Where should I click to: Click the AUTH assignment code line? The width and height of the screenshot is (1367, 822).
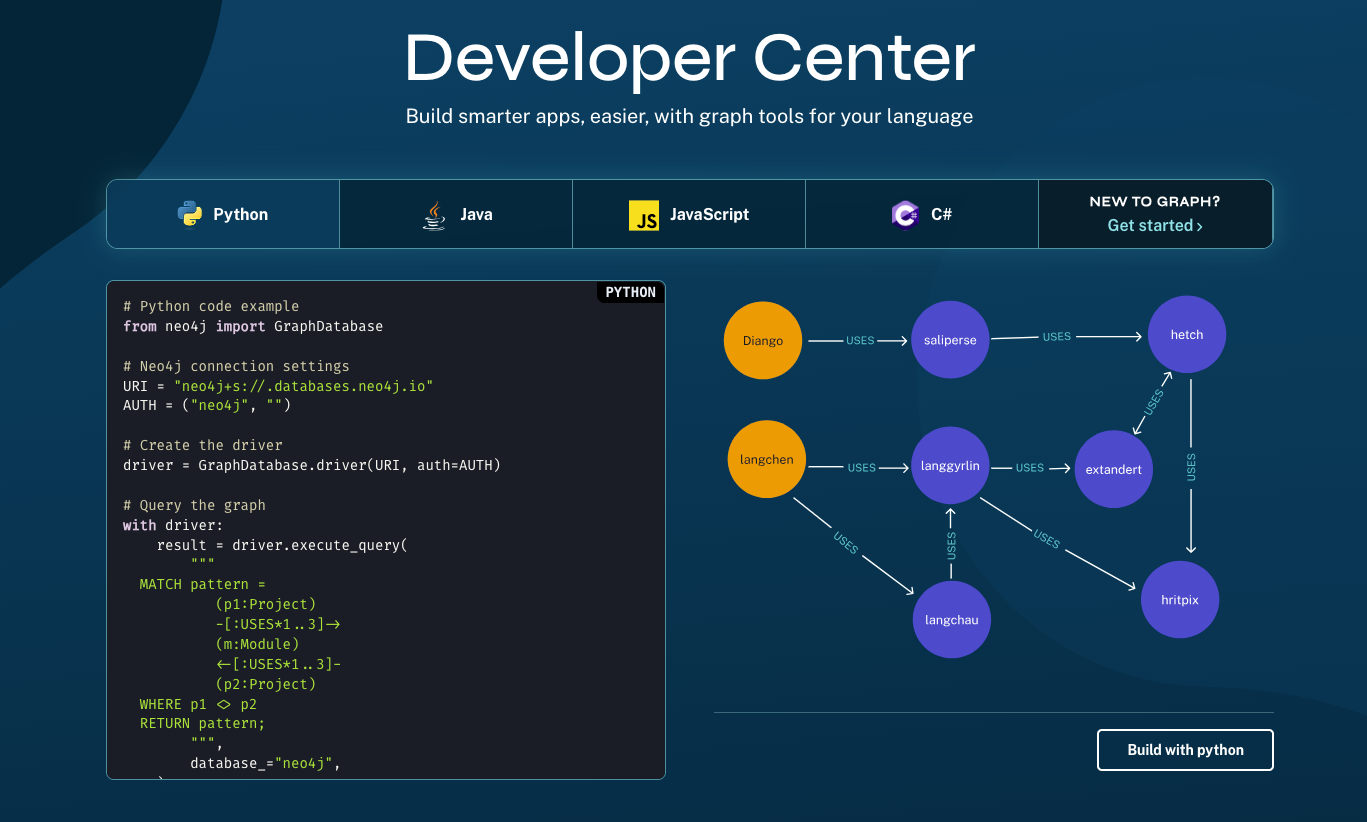pyautogui.click(x=207, y=406)
